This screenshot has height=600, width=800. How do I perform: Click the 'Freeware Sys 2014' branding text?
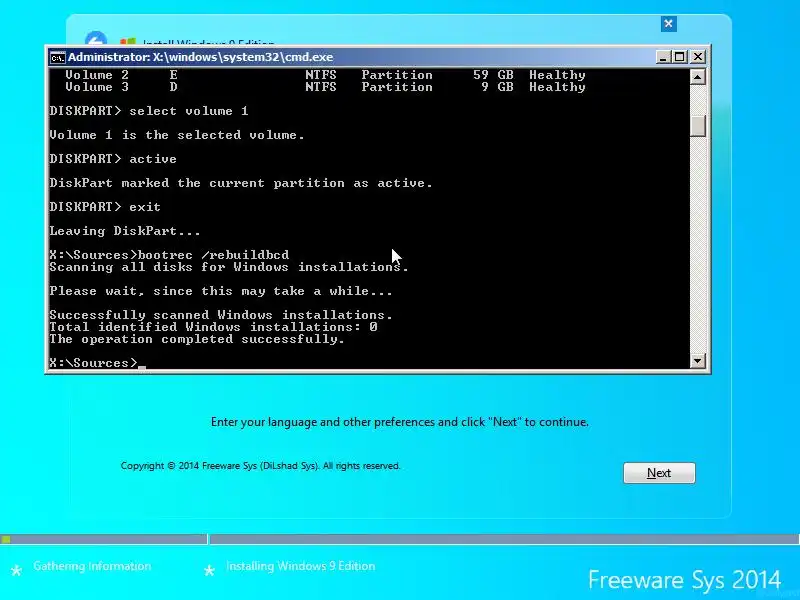tap(684, 580)
